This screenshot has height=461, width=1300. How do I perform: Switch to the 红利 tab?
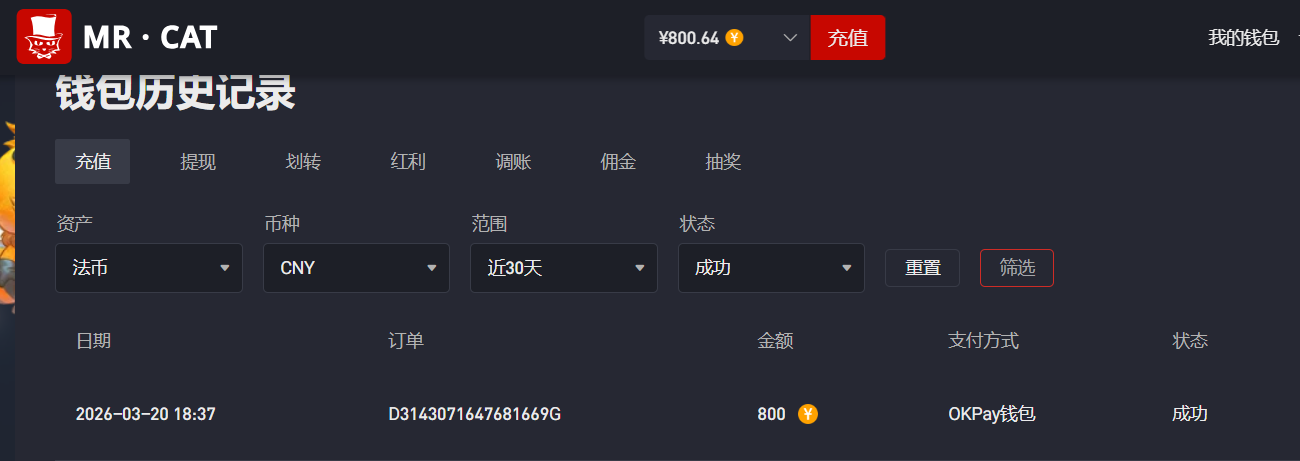coord(408,162)
